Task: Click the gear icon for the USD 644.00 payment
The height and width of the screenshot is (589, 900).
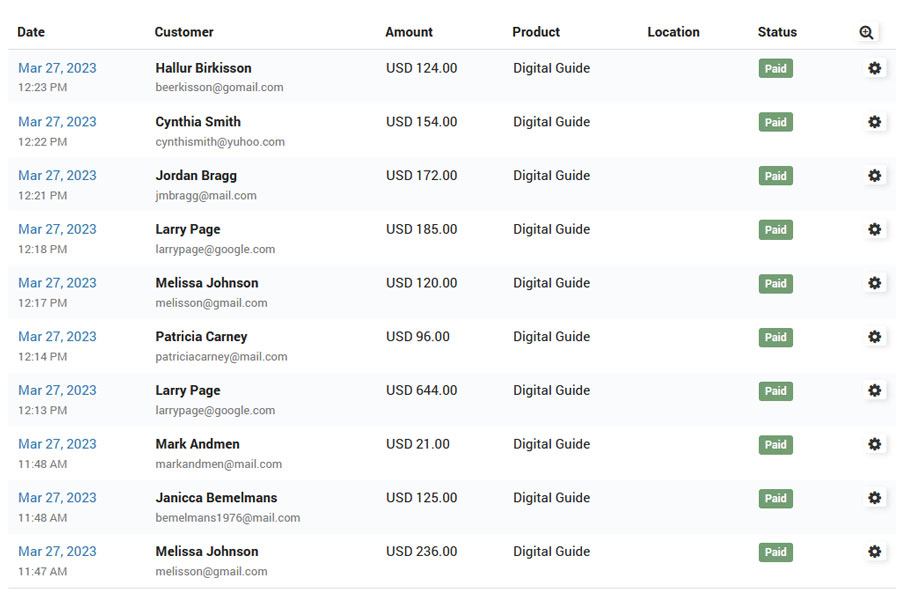Action: pos(875,390)
